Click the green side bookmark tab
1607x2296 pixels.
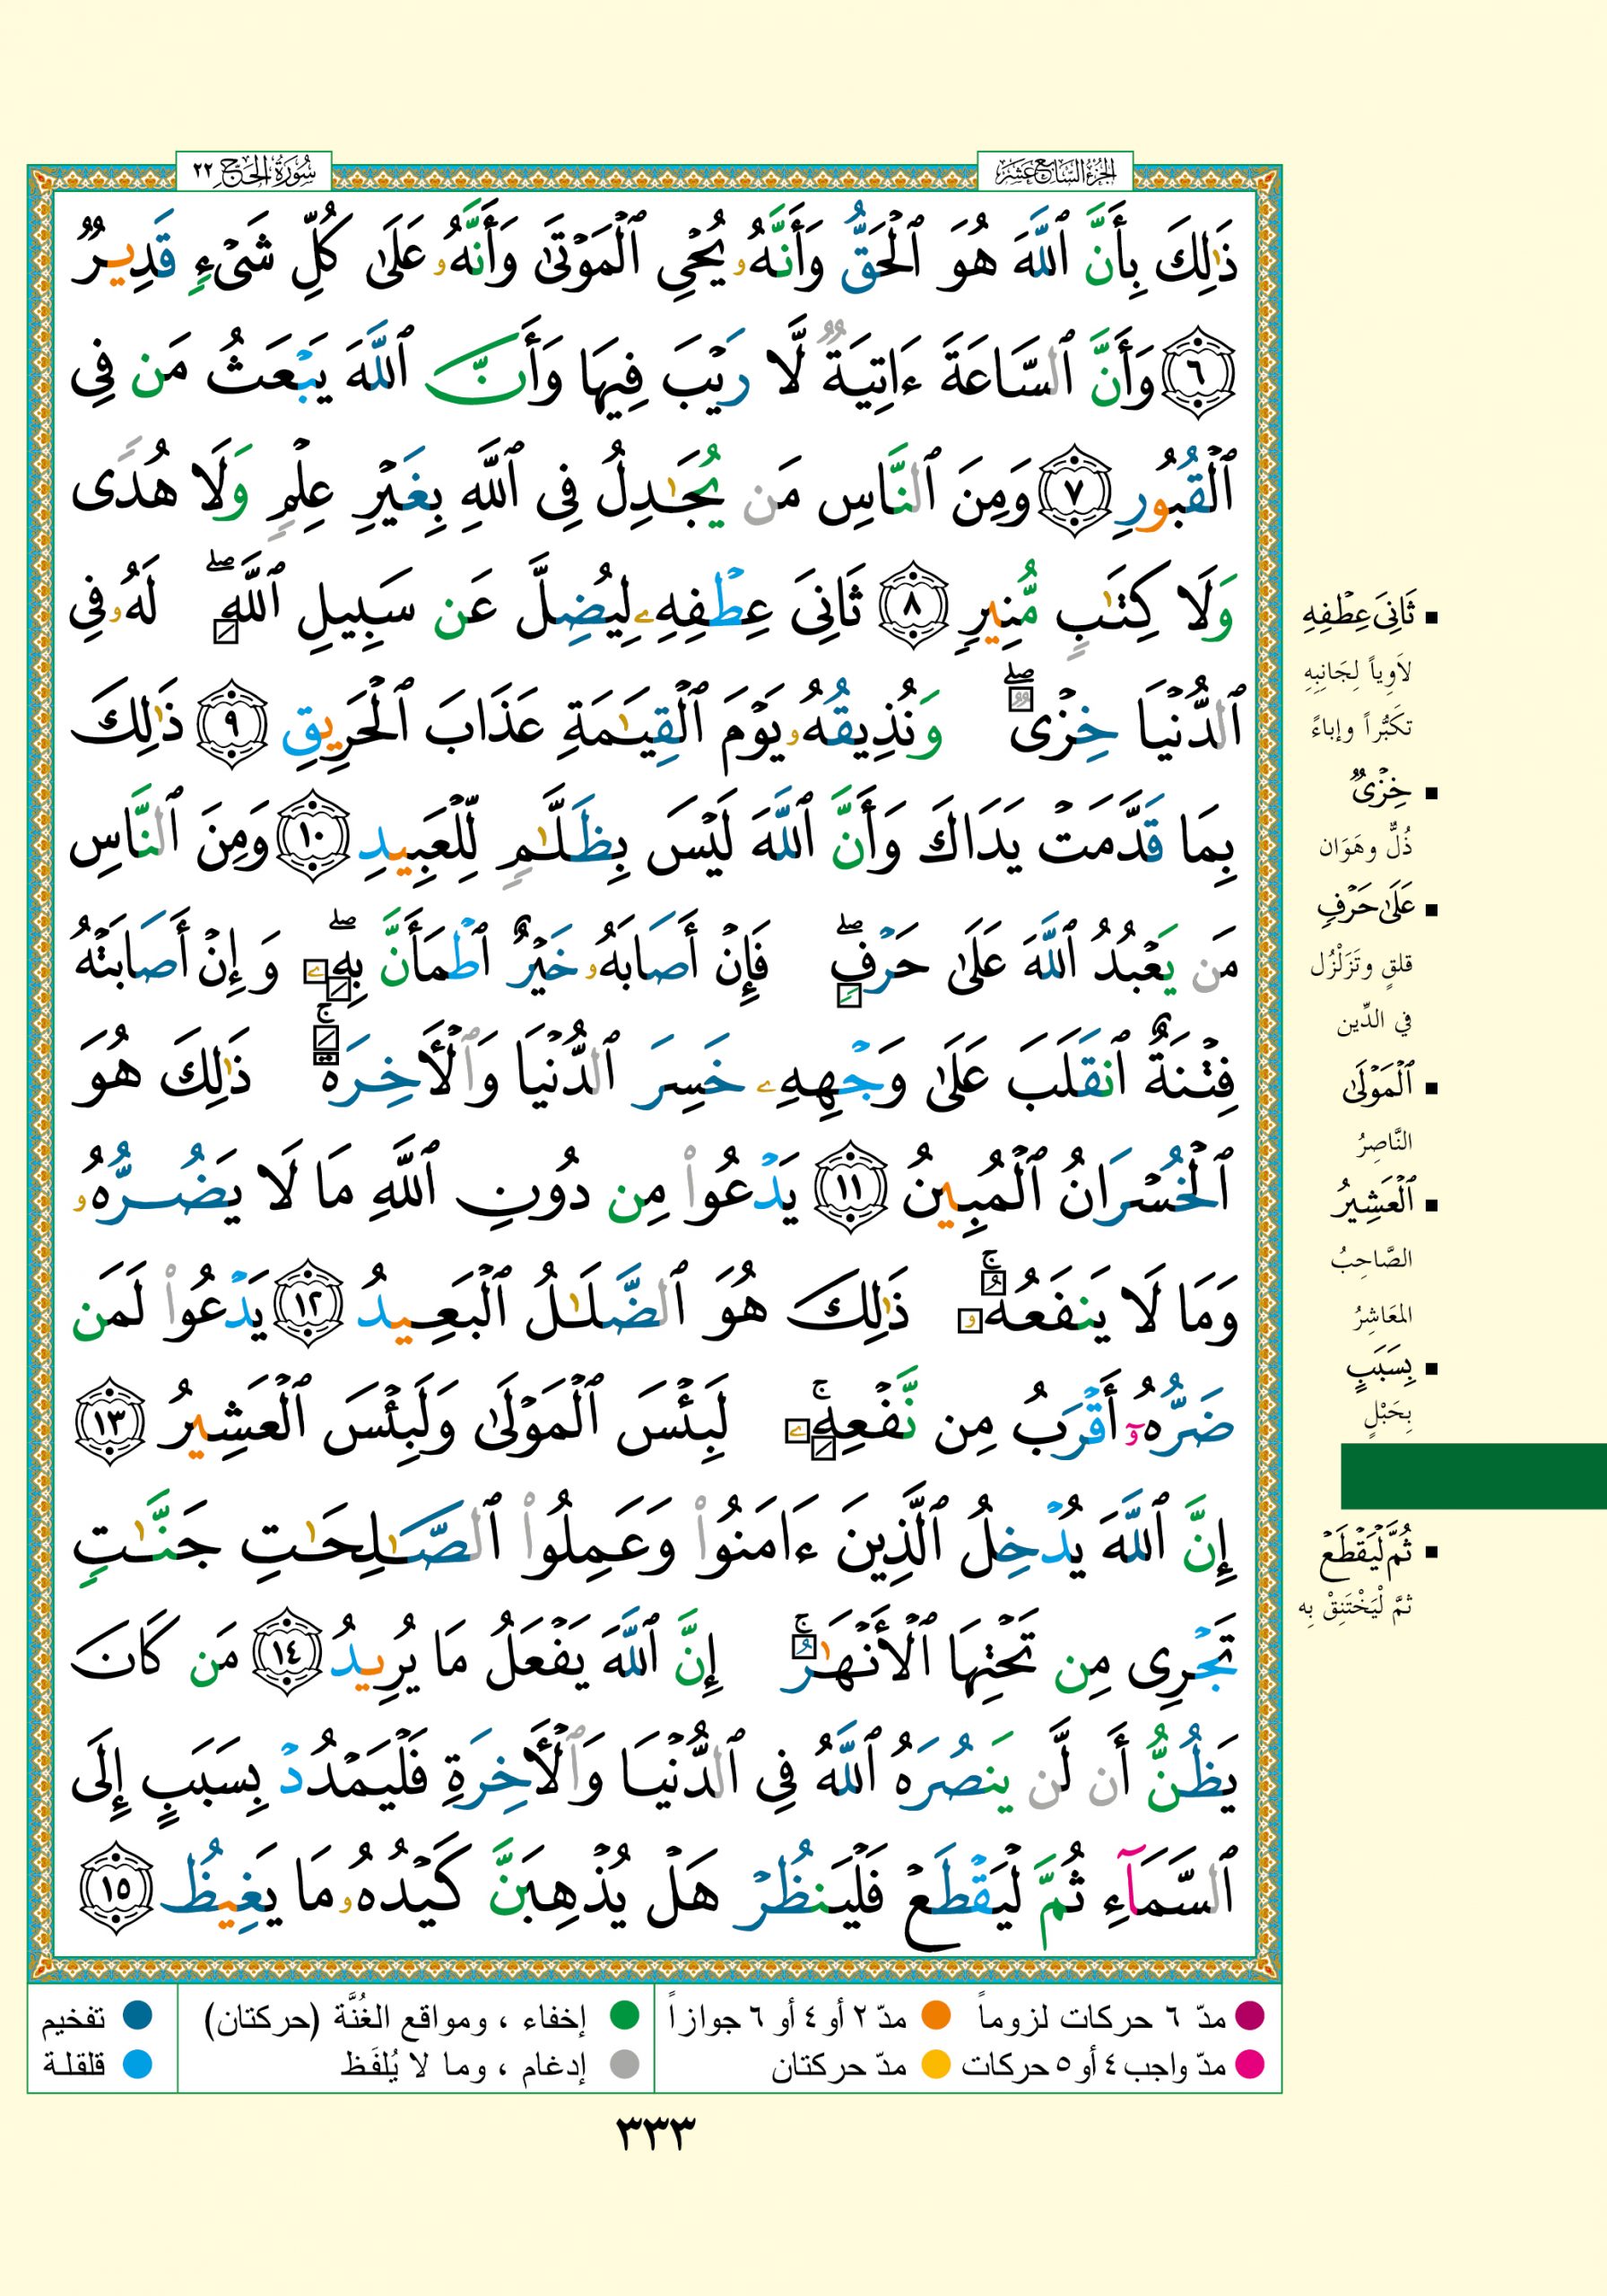[1472, 1475]
